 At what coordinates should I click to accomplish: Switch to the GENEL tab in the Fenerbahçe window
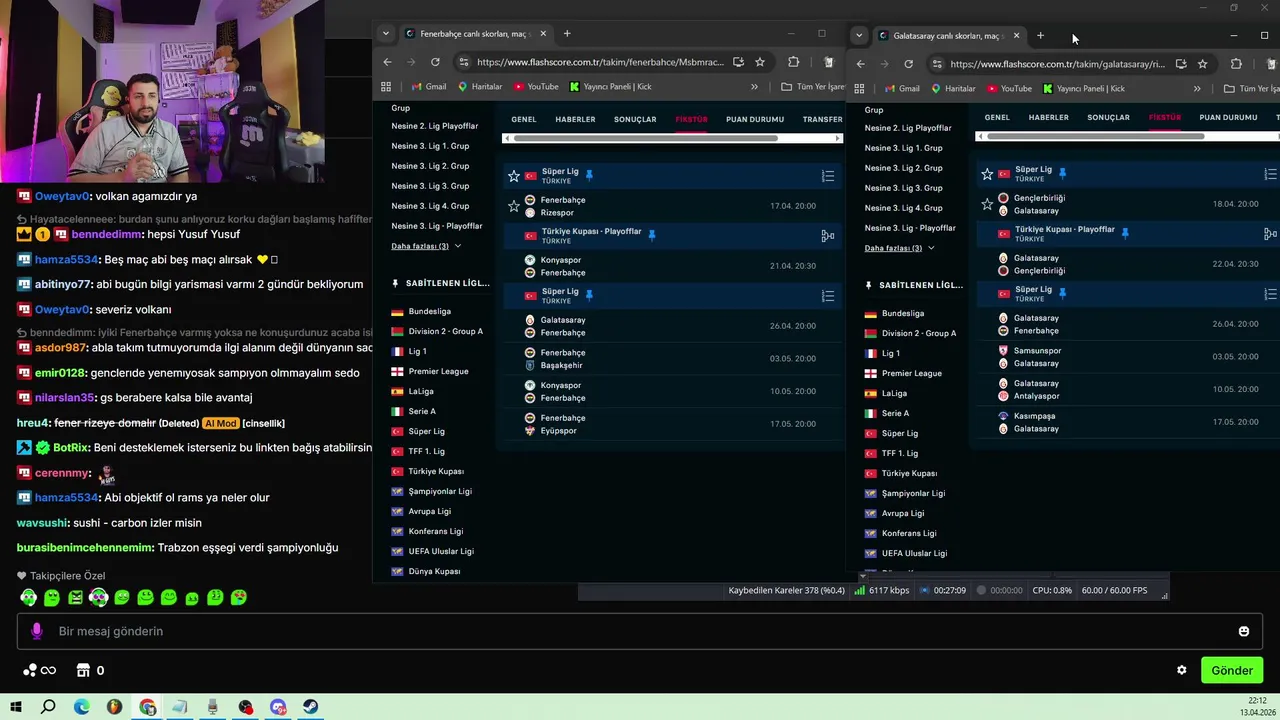(524, 119)
